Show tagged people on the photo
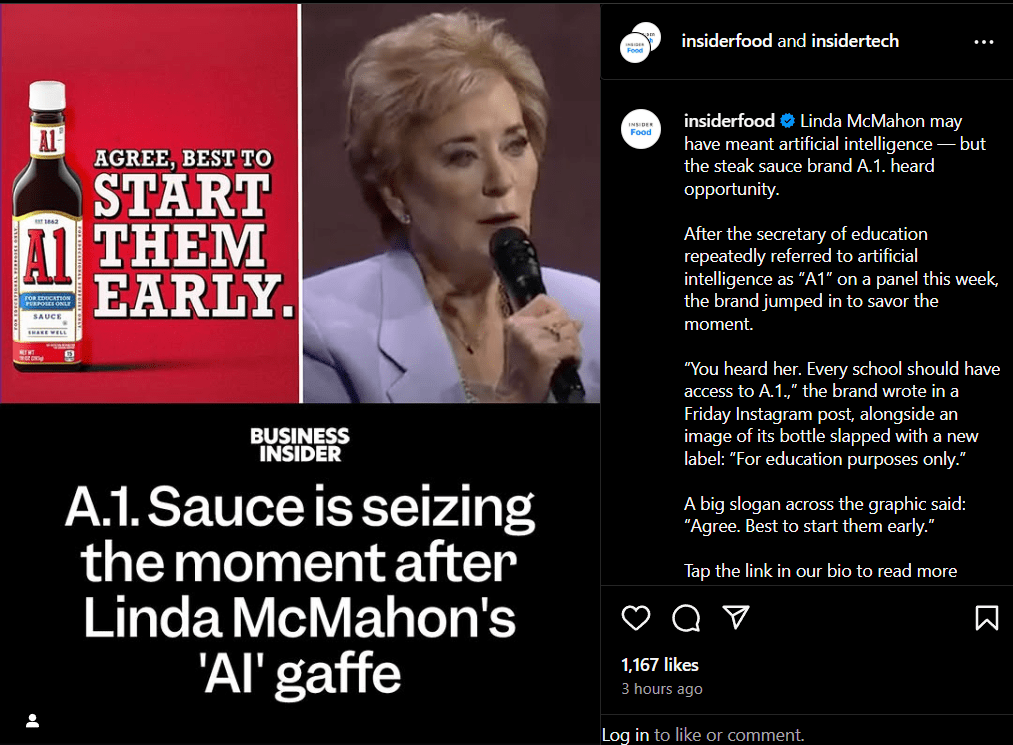1013x745 pixels. point(32,720)
